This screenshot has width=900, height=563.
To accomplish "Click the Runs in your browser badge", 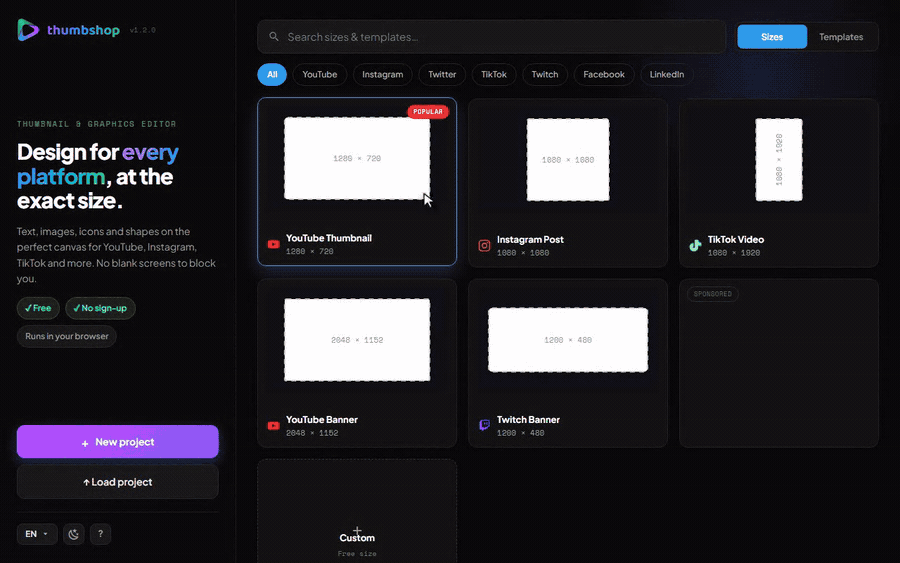I will (x=67, y=336).
